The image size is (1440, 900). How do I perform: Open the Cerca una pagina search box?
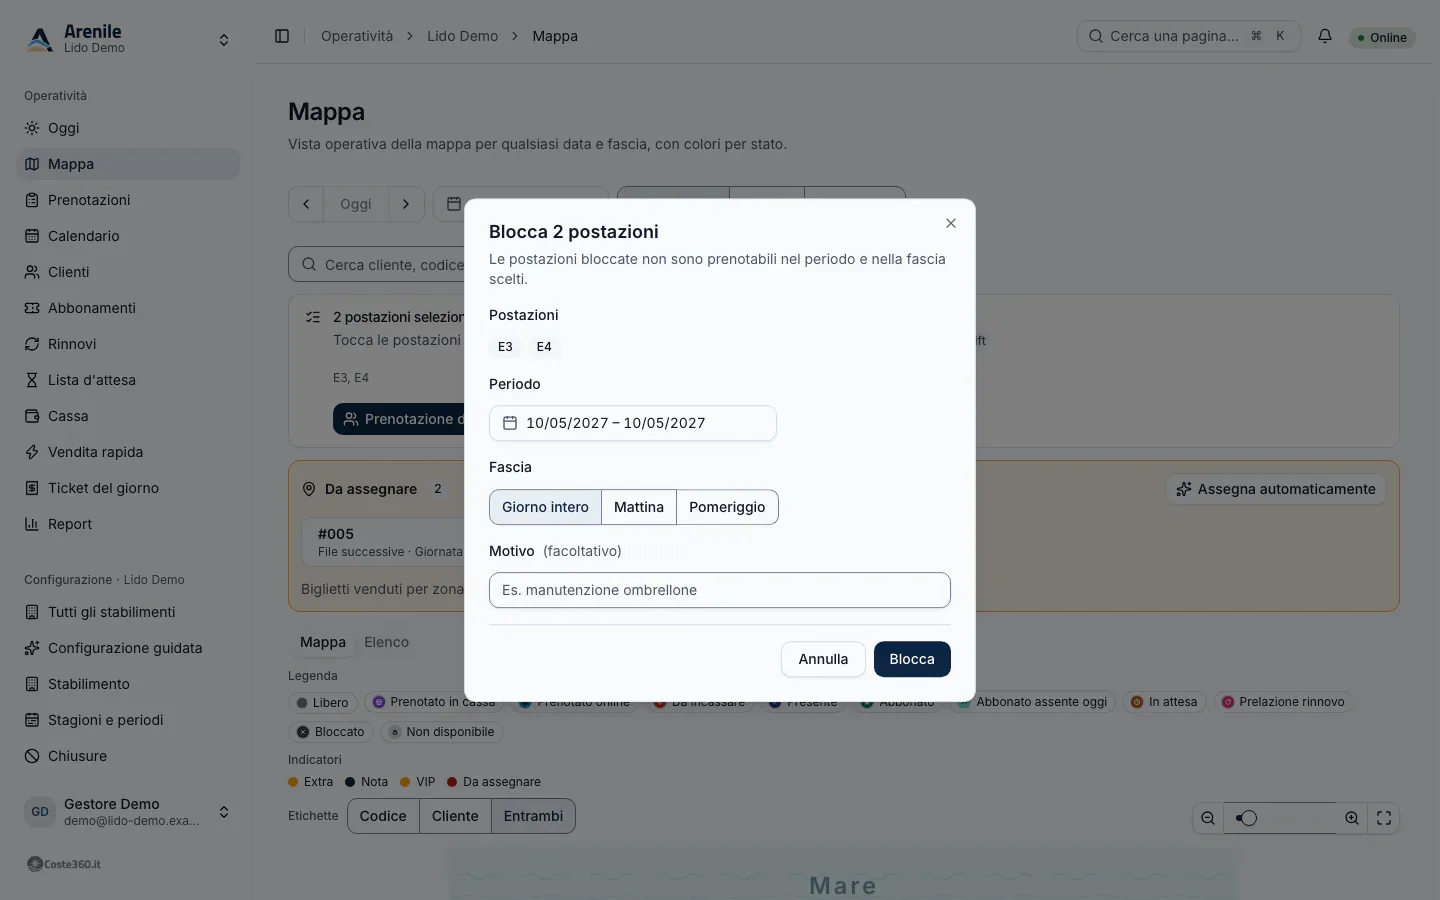(1188, 36)
